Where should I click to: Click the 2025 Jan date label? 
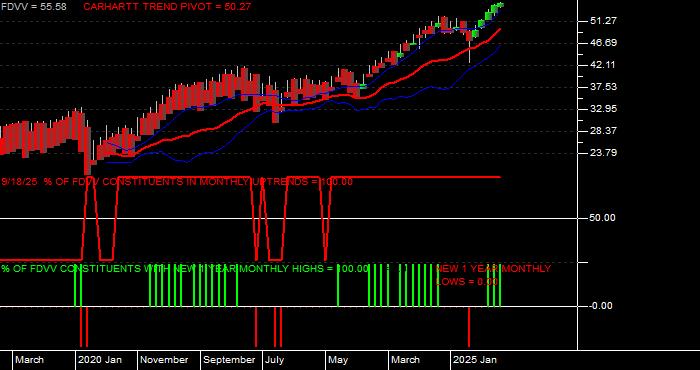[x=475, y=360]
